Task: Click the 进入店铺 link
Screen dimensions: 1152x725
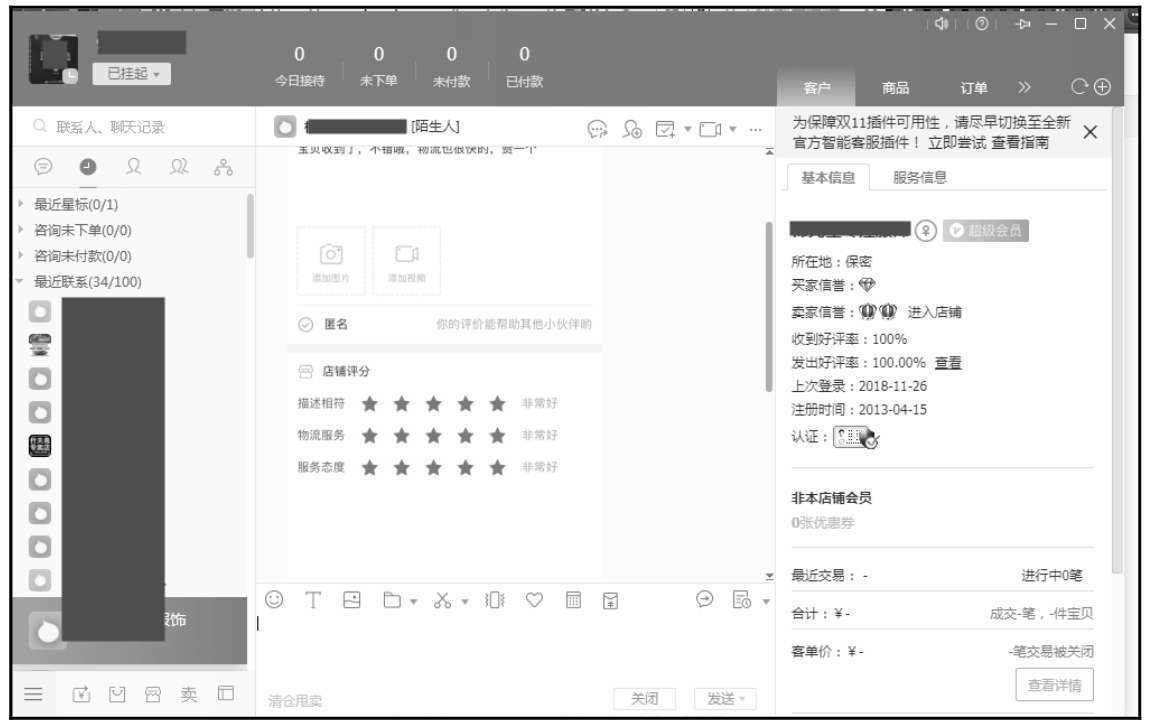Action: [935, 312]
